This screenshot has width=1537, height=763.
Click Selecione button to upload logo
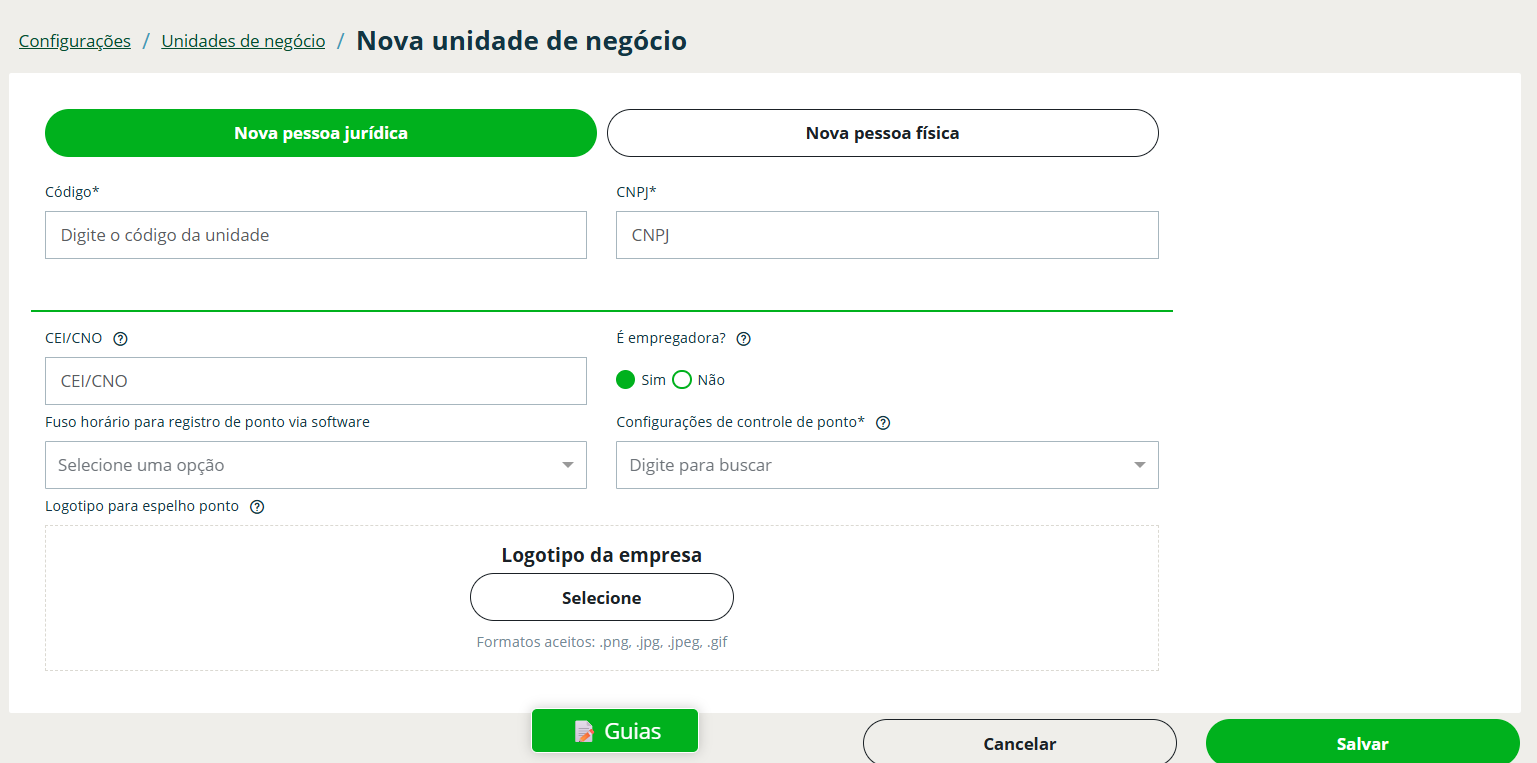pos(601,598)
